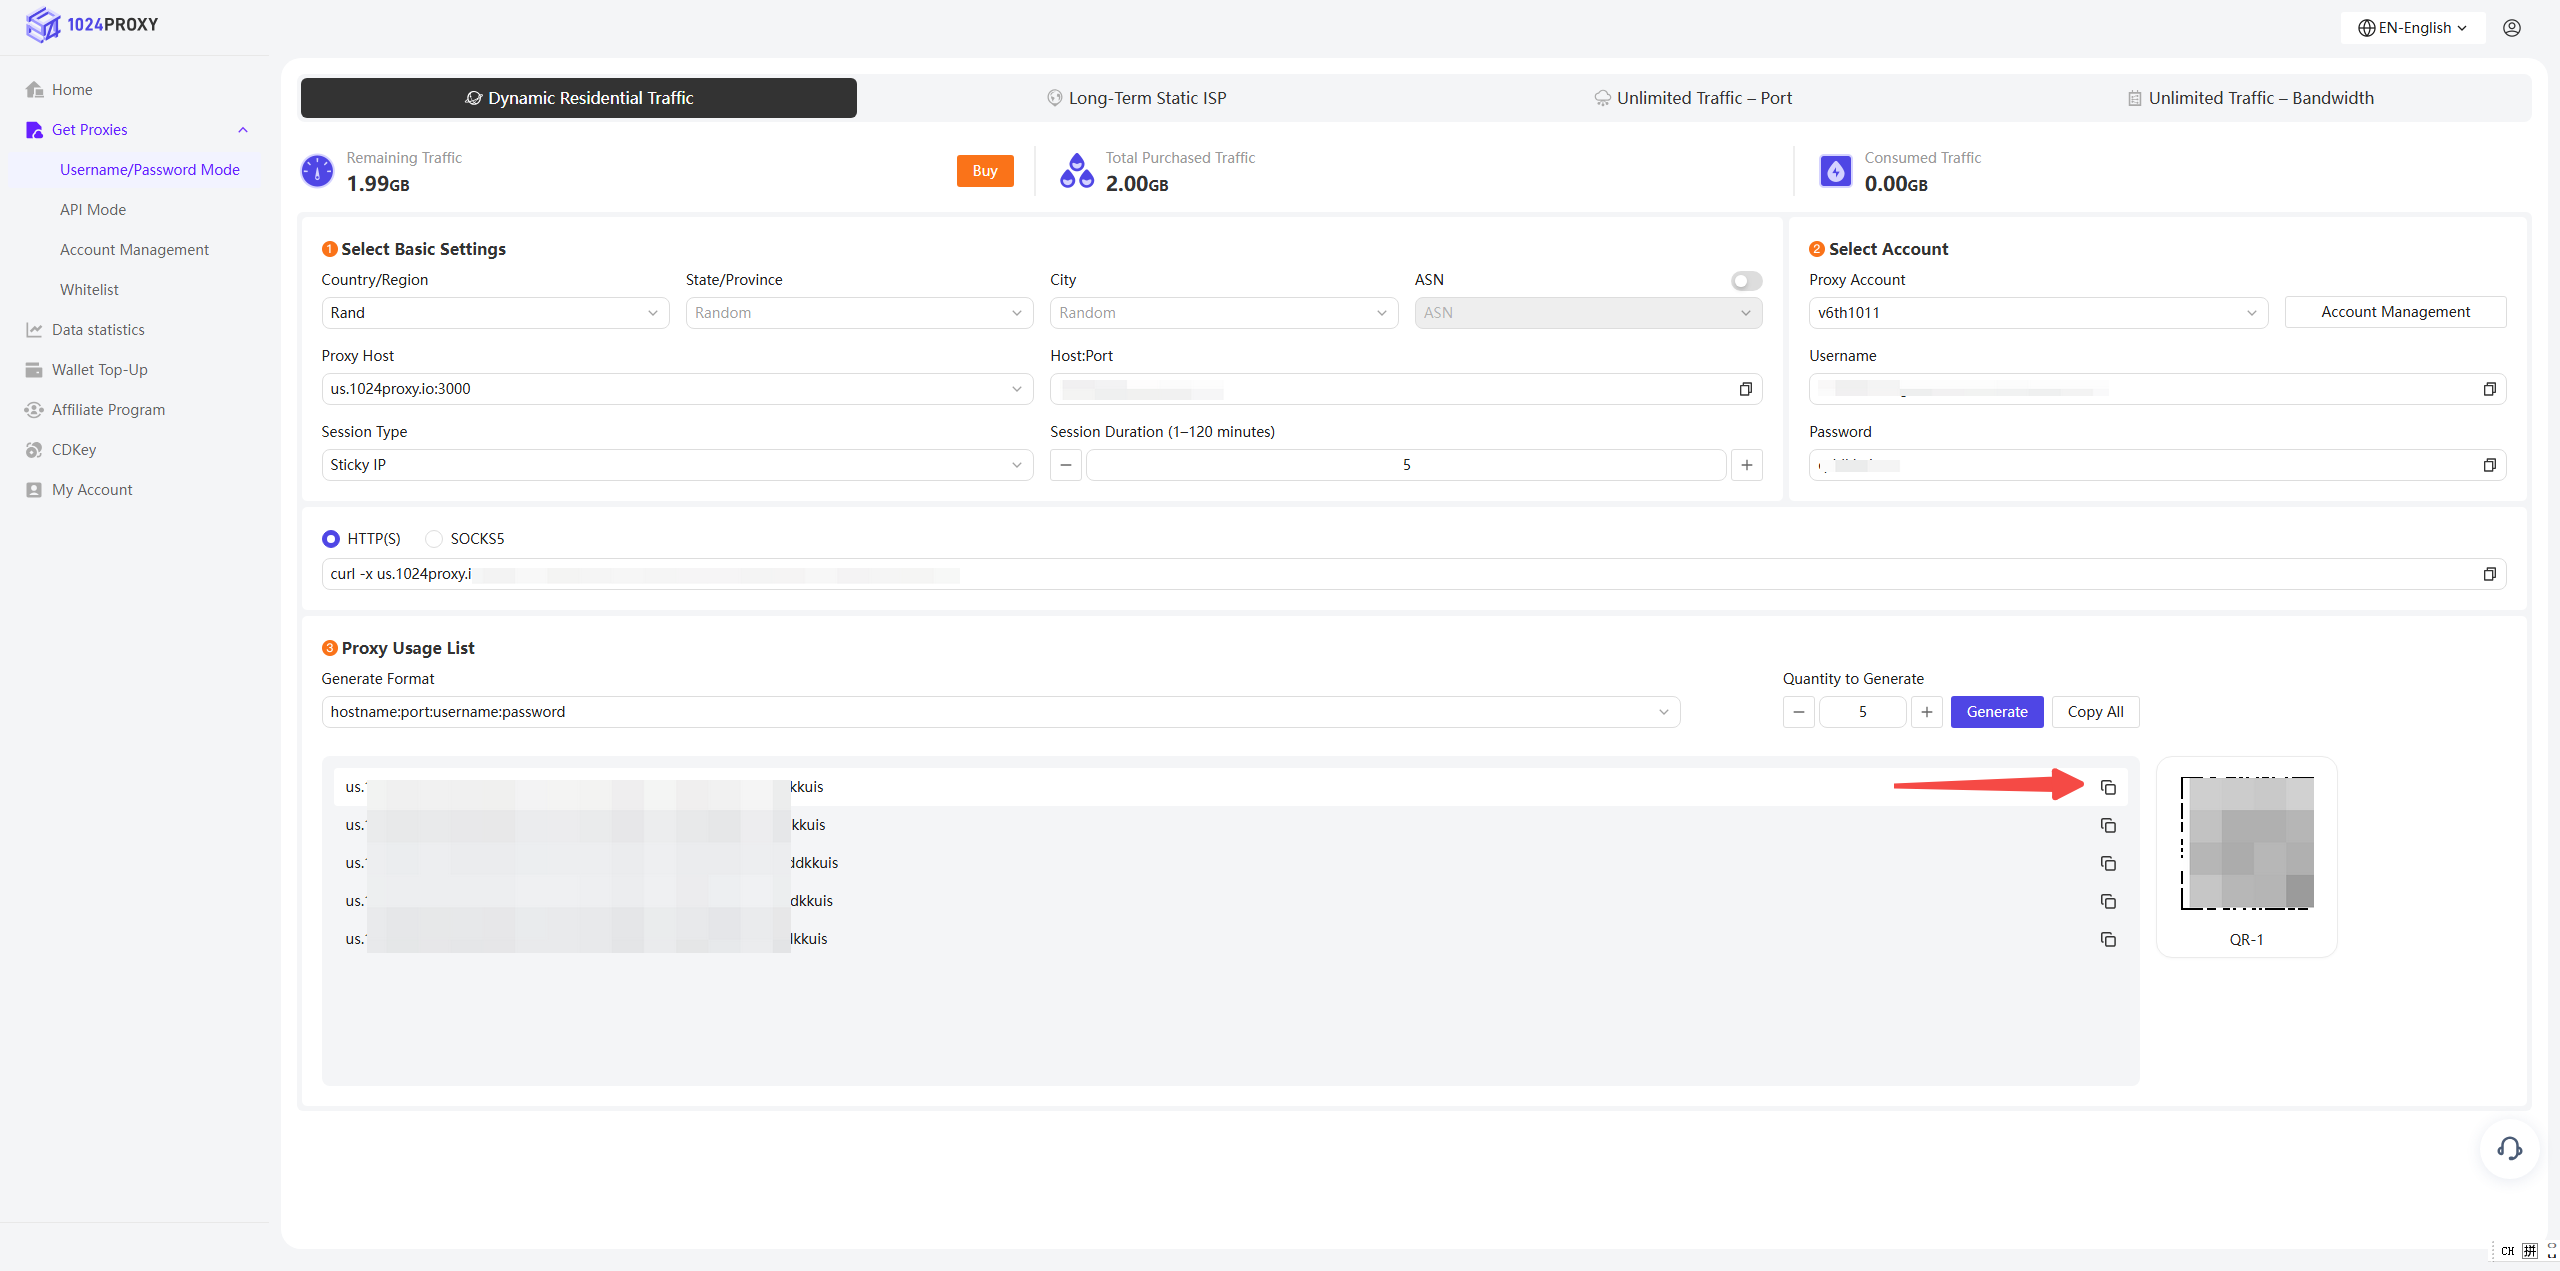Open the customer support headset chat

coord(2509,1148)
